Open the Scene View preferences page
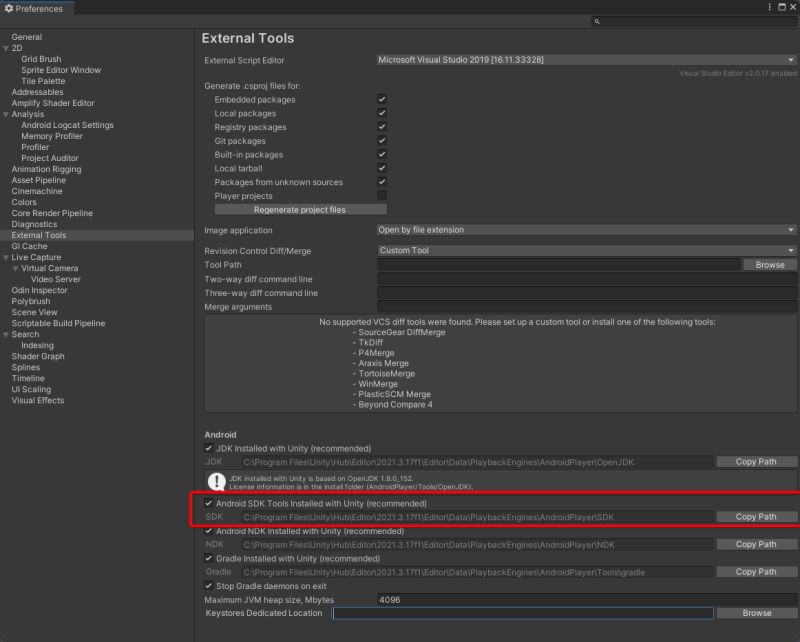This screenshot has width=800, height=642. [x=33, y=311]
